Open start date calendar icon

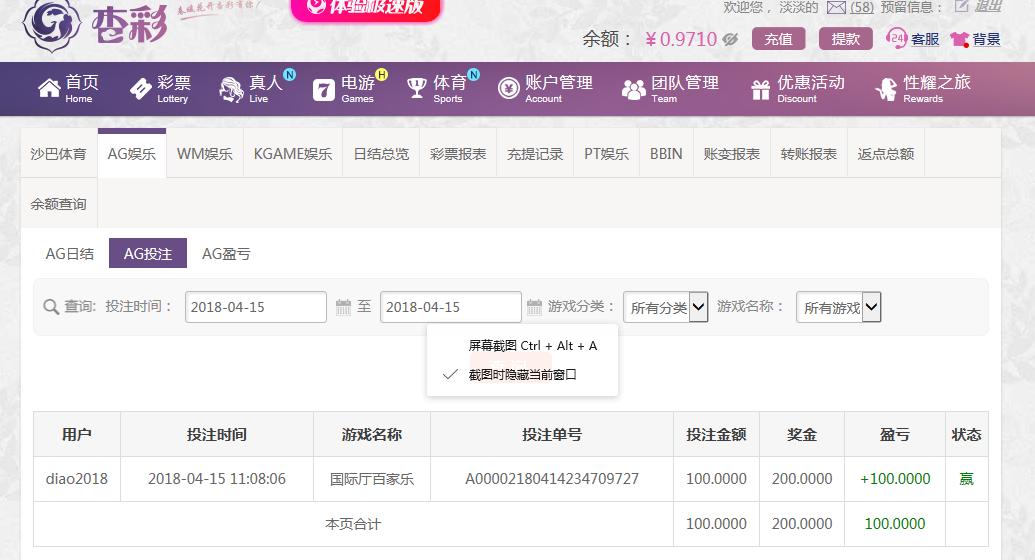click(343, 307)
